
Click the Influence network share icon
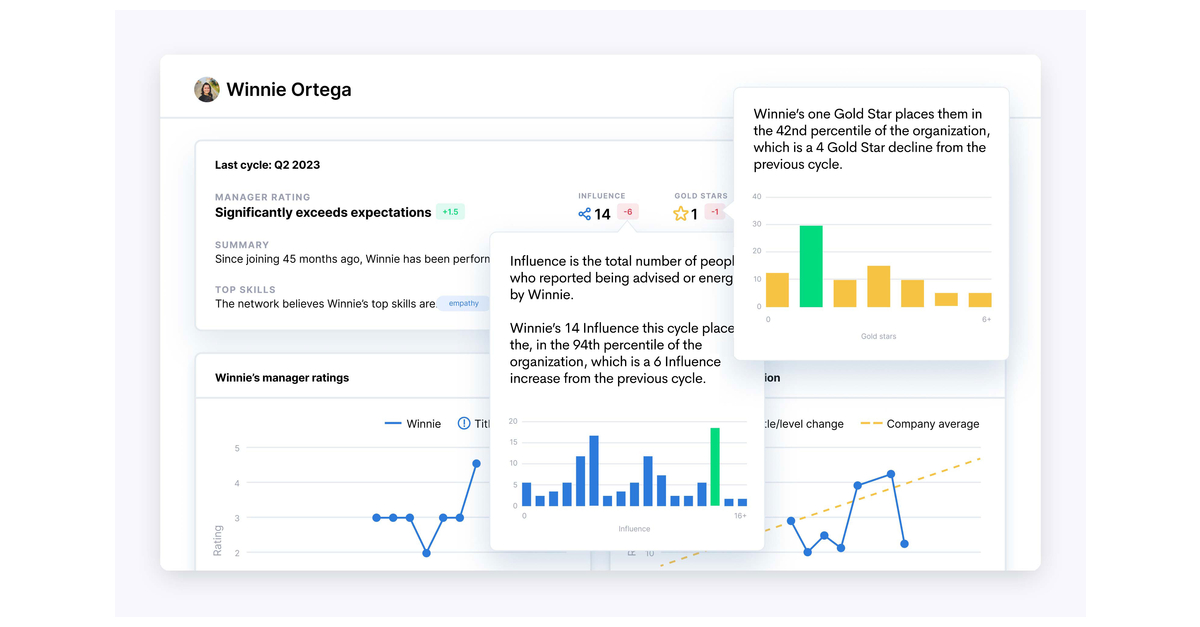[x=585, y=212]
